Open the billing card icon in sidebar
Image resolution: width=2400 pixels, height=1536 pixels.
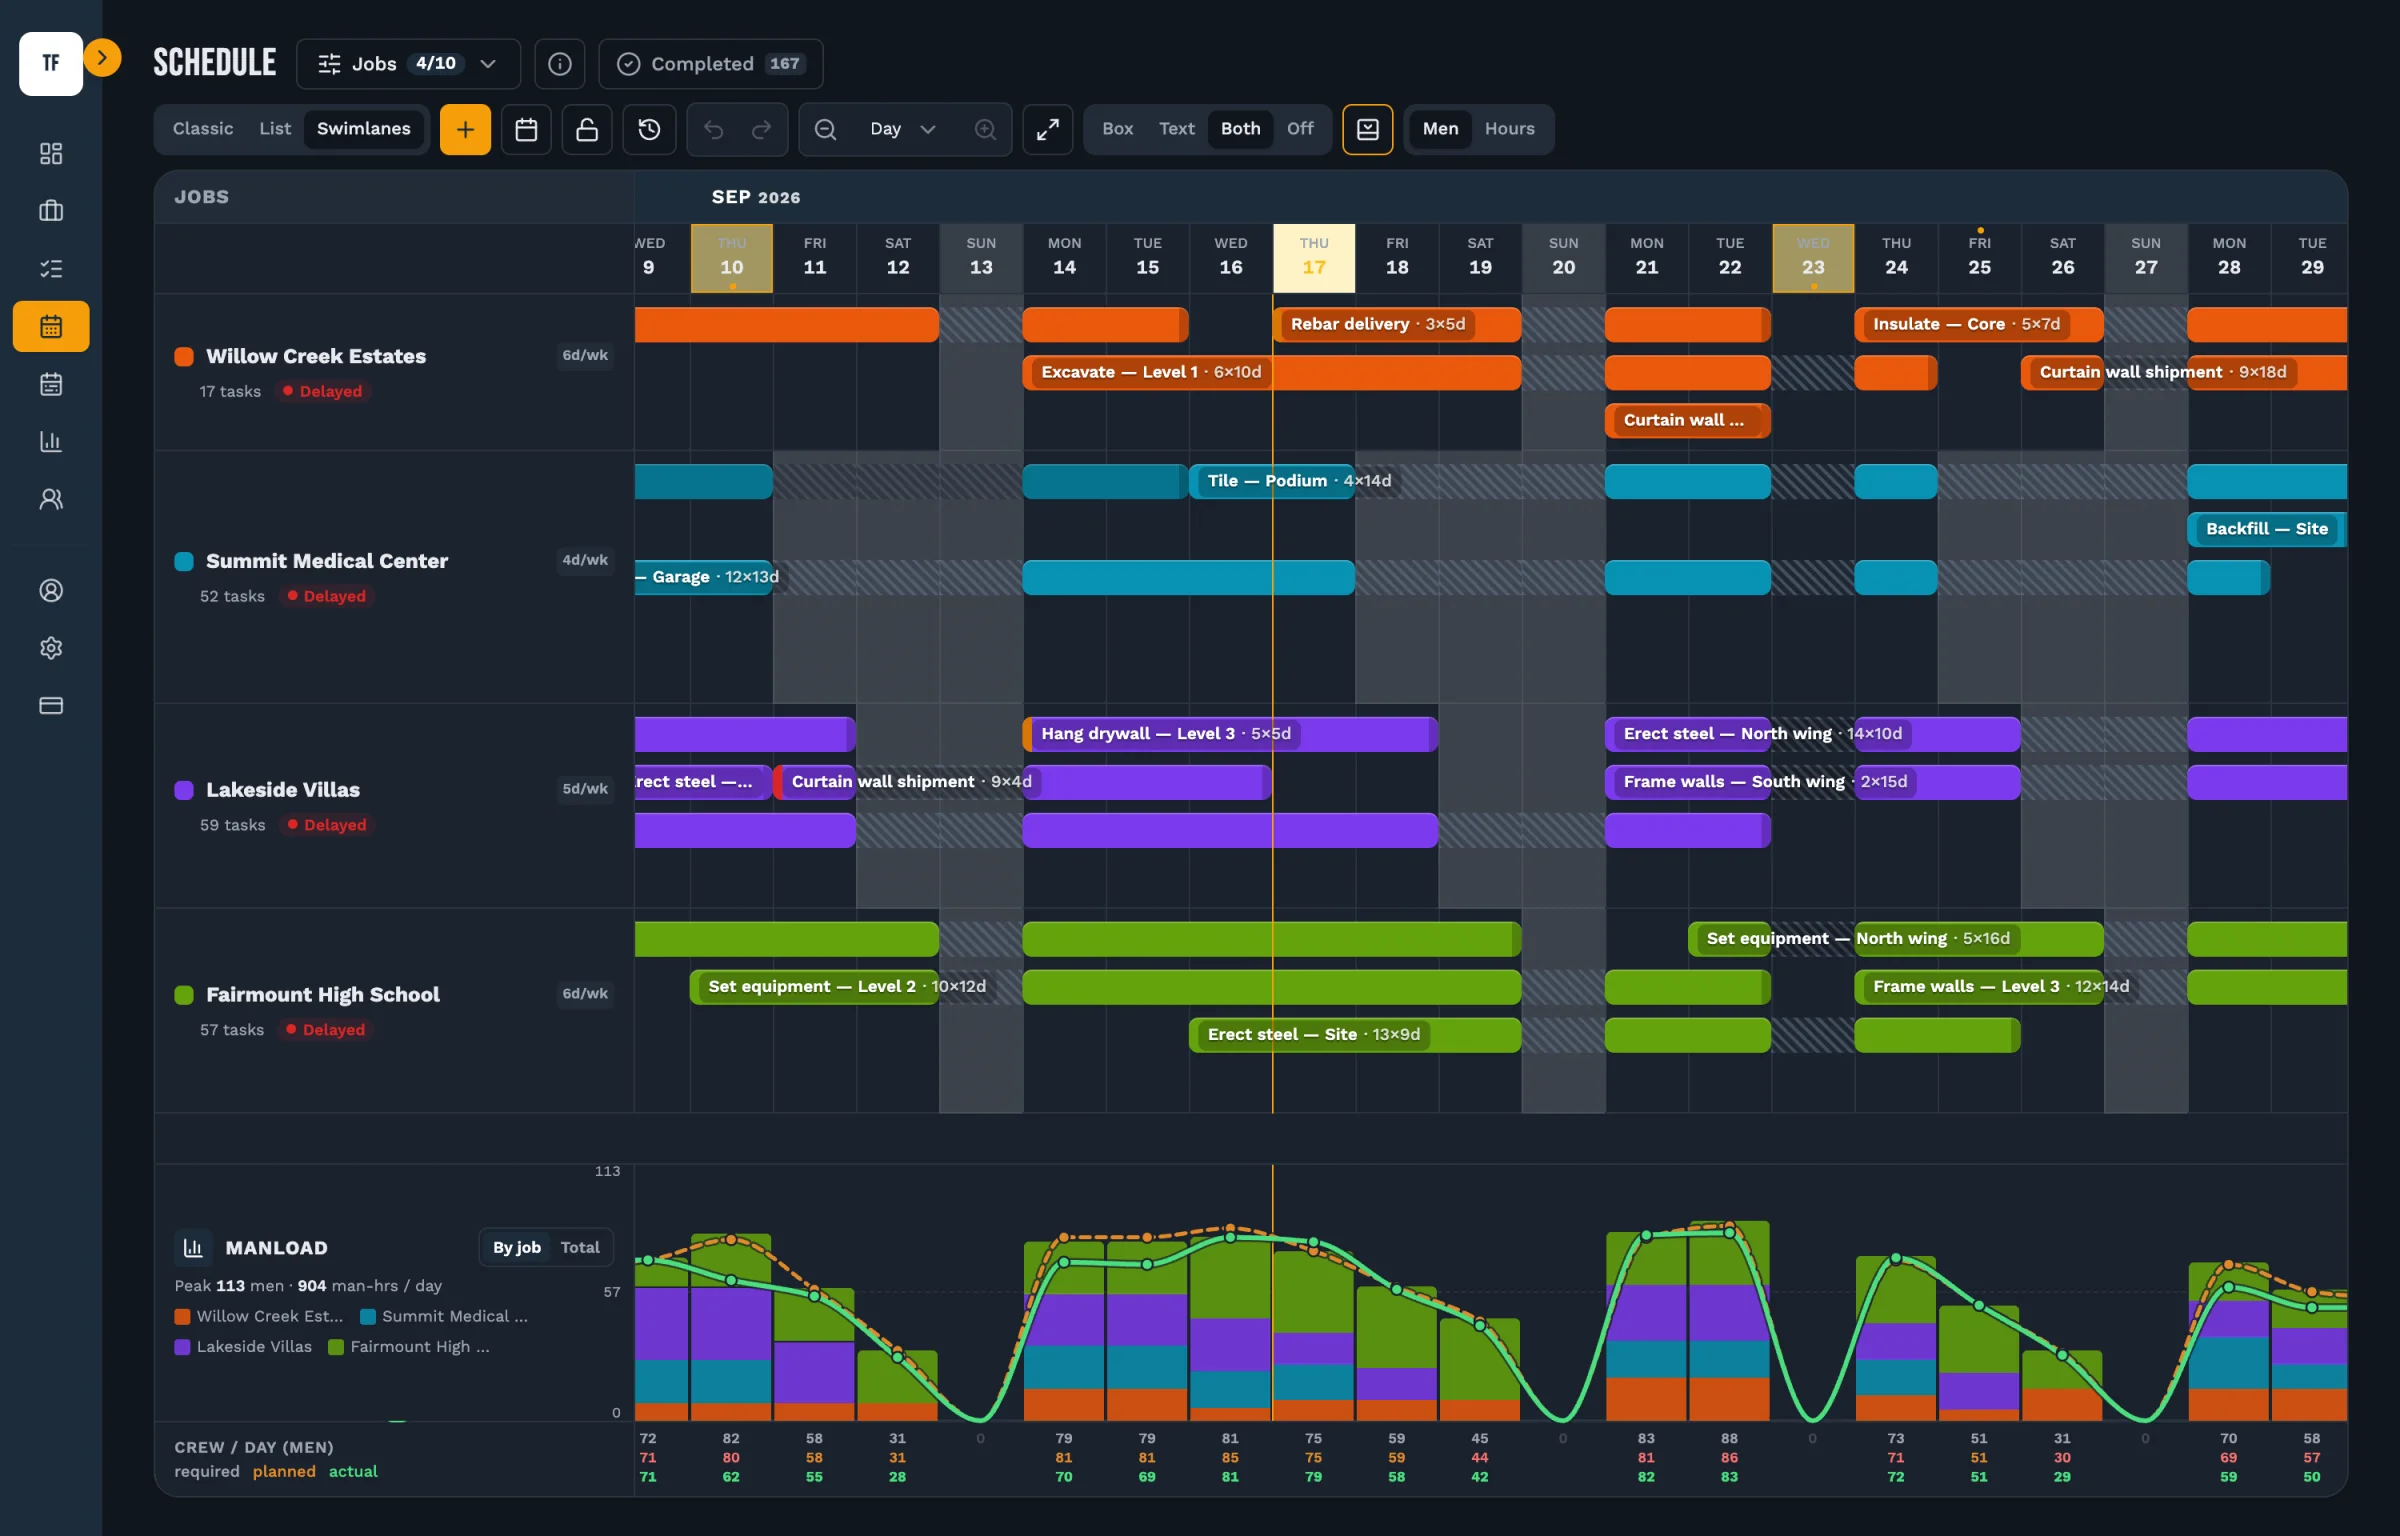51,706
